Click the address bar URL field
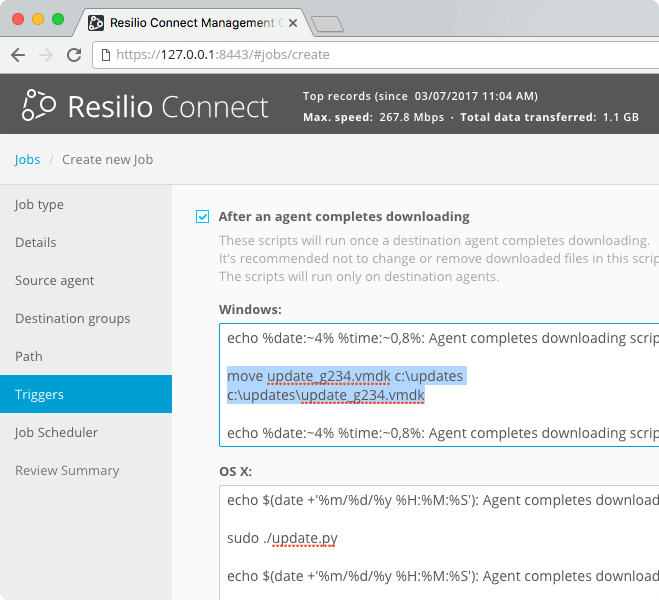The height and width of the screenshot is (600, 659). [x=378, y=55]
